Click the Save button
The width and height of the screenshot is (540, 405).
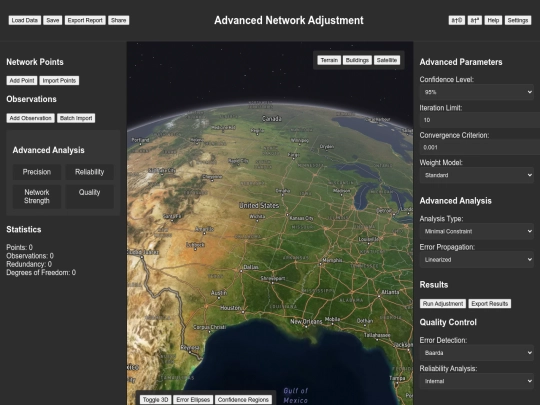click(53, 20)
